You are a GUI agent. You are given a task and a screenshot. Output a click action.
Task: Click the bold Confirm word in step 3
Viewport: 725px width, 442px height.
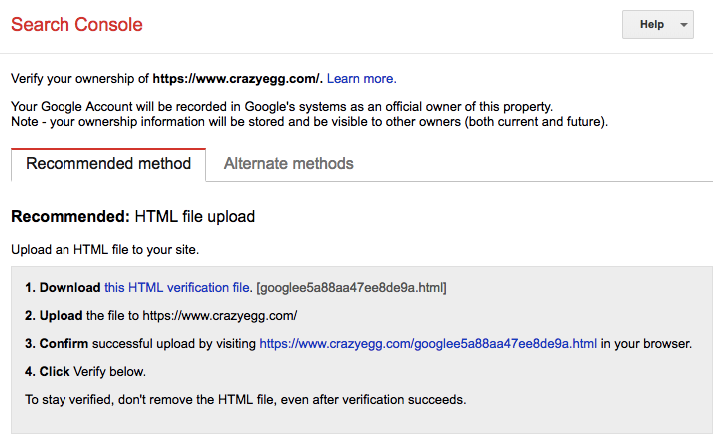coord(64,344)
